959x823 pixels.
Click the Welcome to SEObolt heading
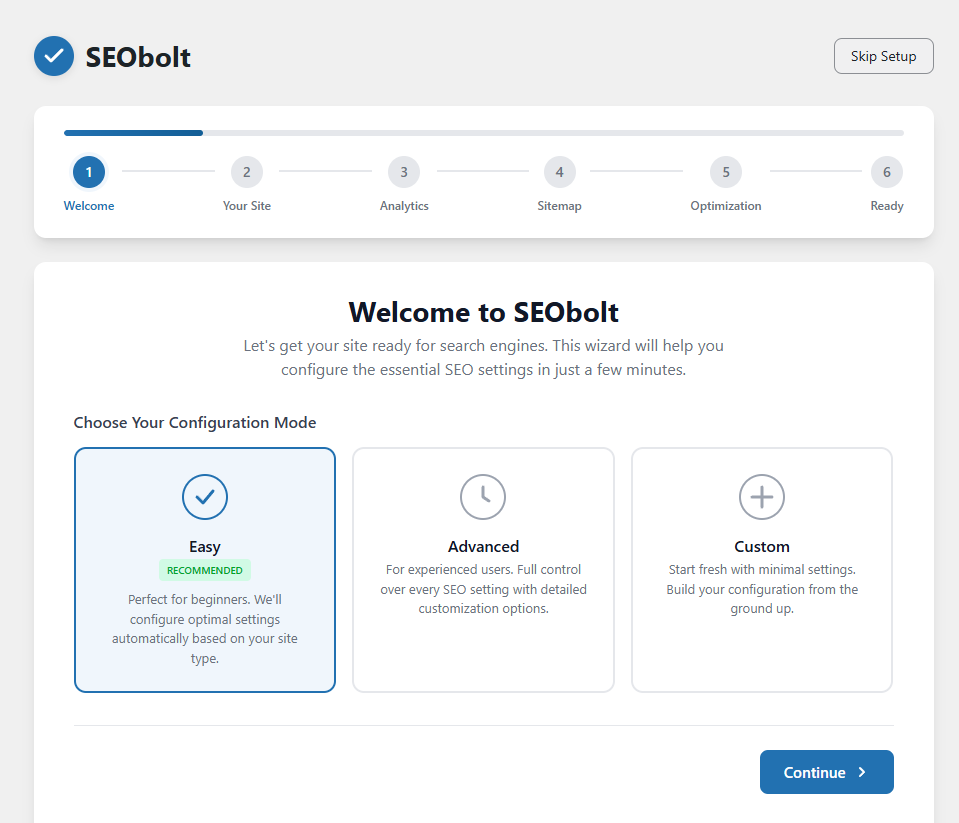click(x=483, y=312)
